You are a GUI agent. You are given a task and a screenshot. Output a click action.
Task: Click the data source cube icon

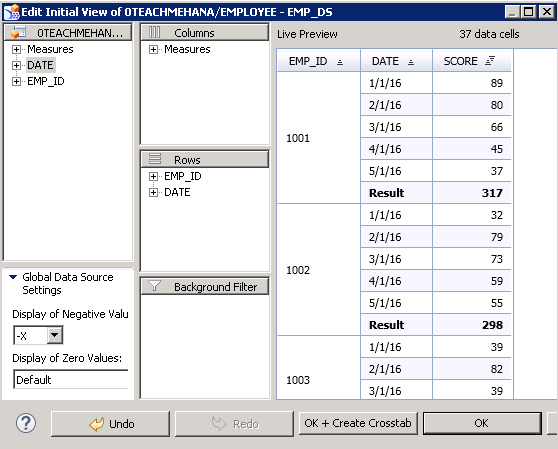(x=18, y=32)
